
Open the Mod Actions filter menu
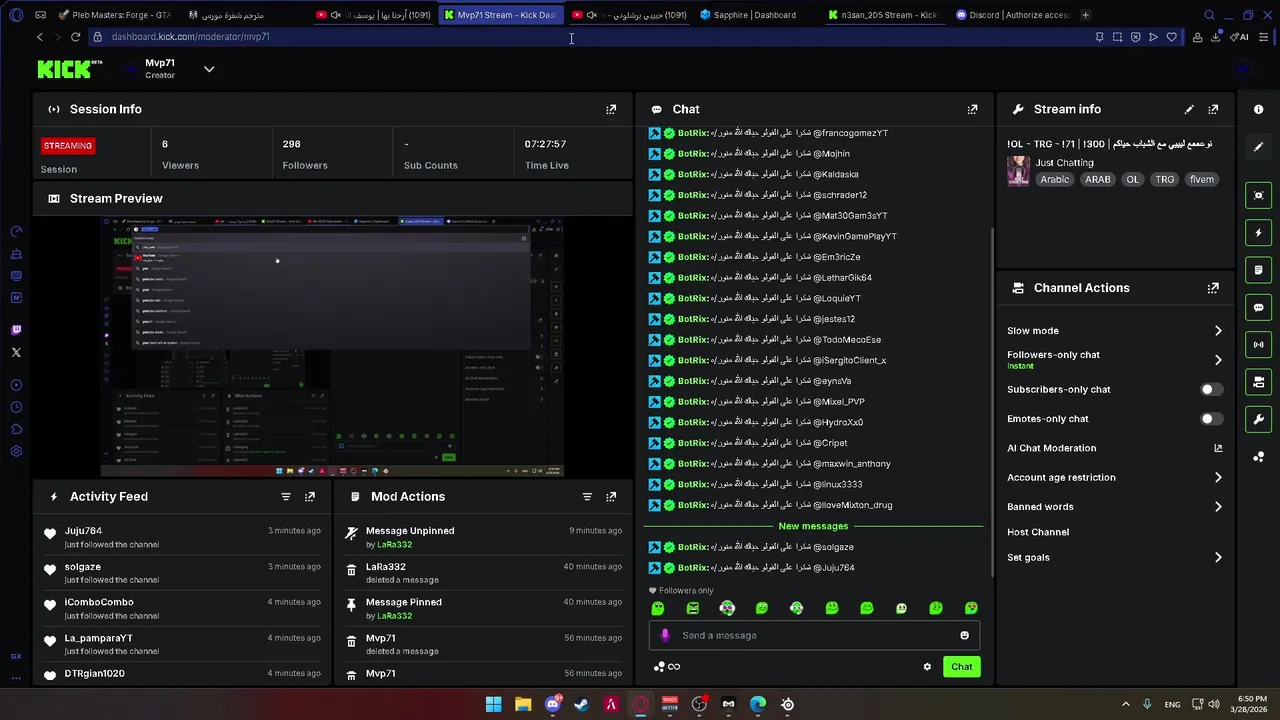point(587,496)
